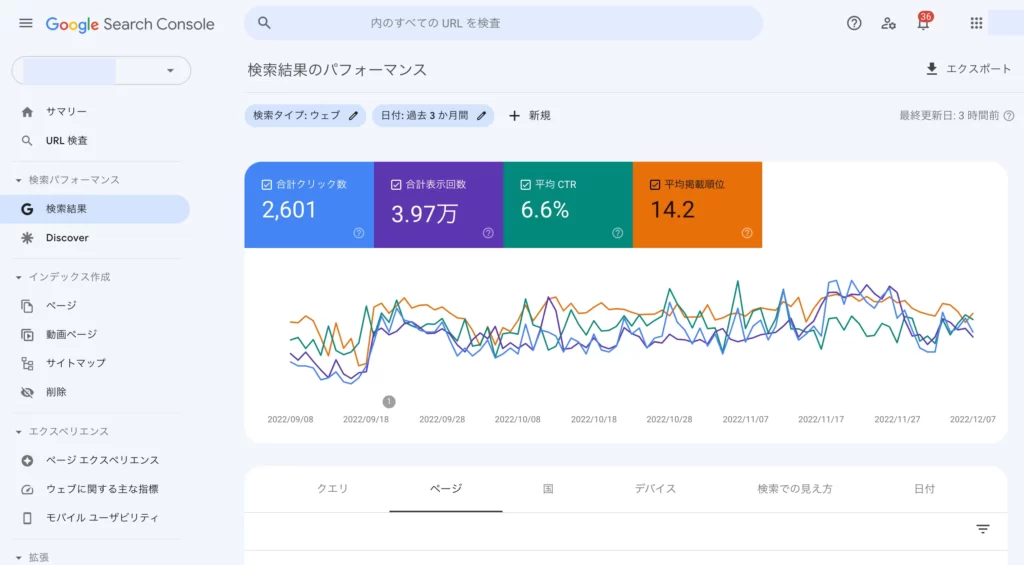Screen dimensions: 1024x565
Task: Click the Discover asterisk icon
Action: pyautogui.click(x=27, y=238)
